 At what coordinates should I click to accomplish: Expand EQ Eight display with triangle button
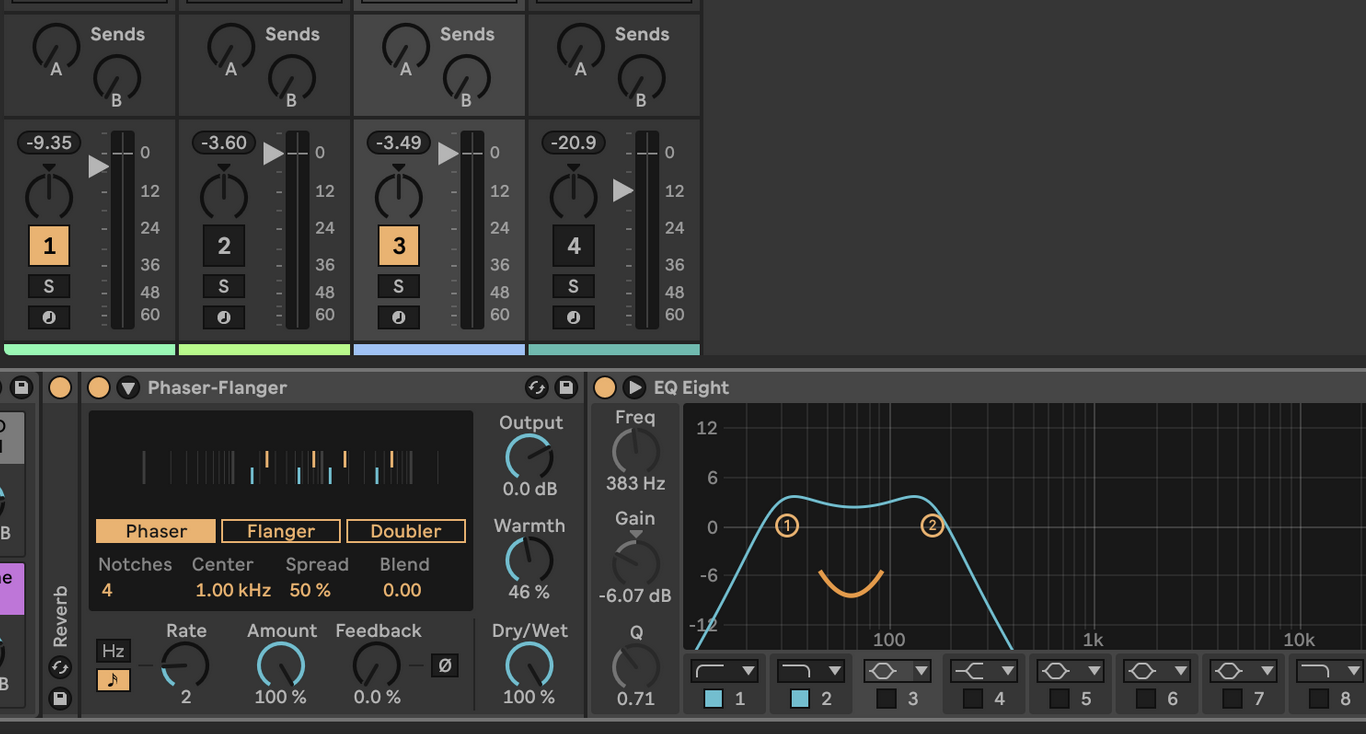(634, 387)
